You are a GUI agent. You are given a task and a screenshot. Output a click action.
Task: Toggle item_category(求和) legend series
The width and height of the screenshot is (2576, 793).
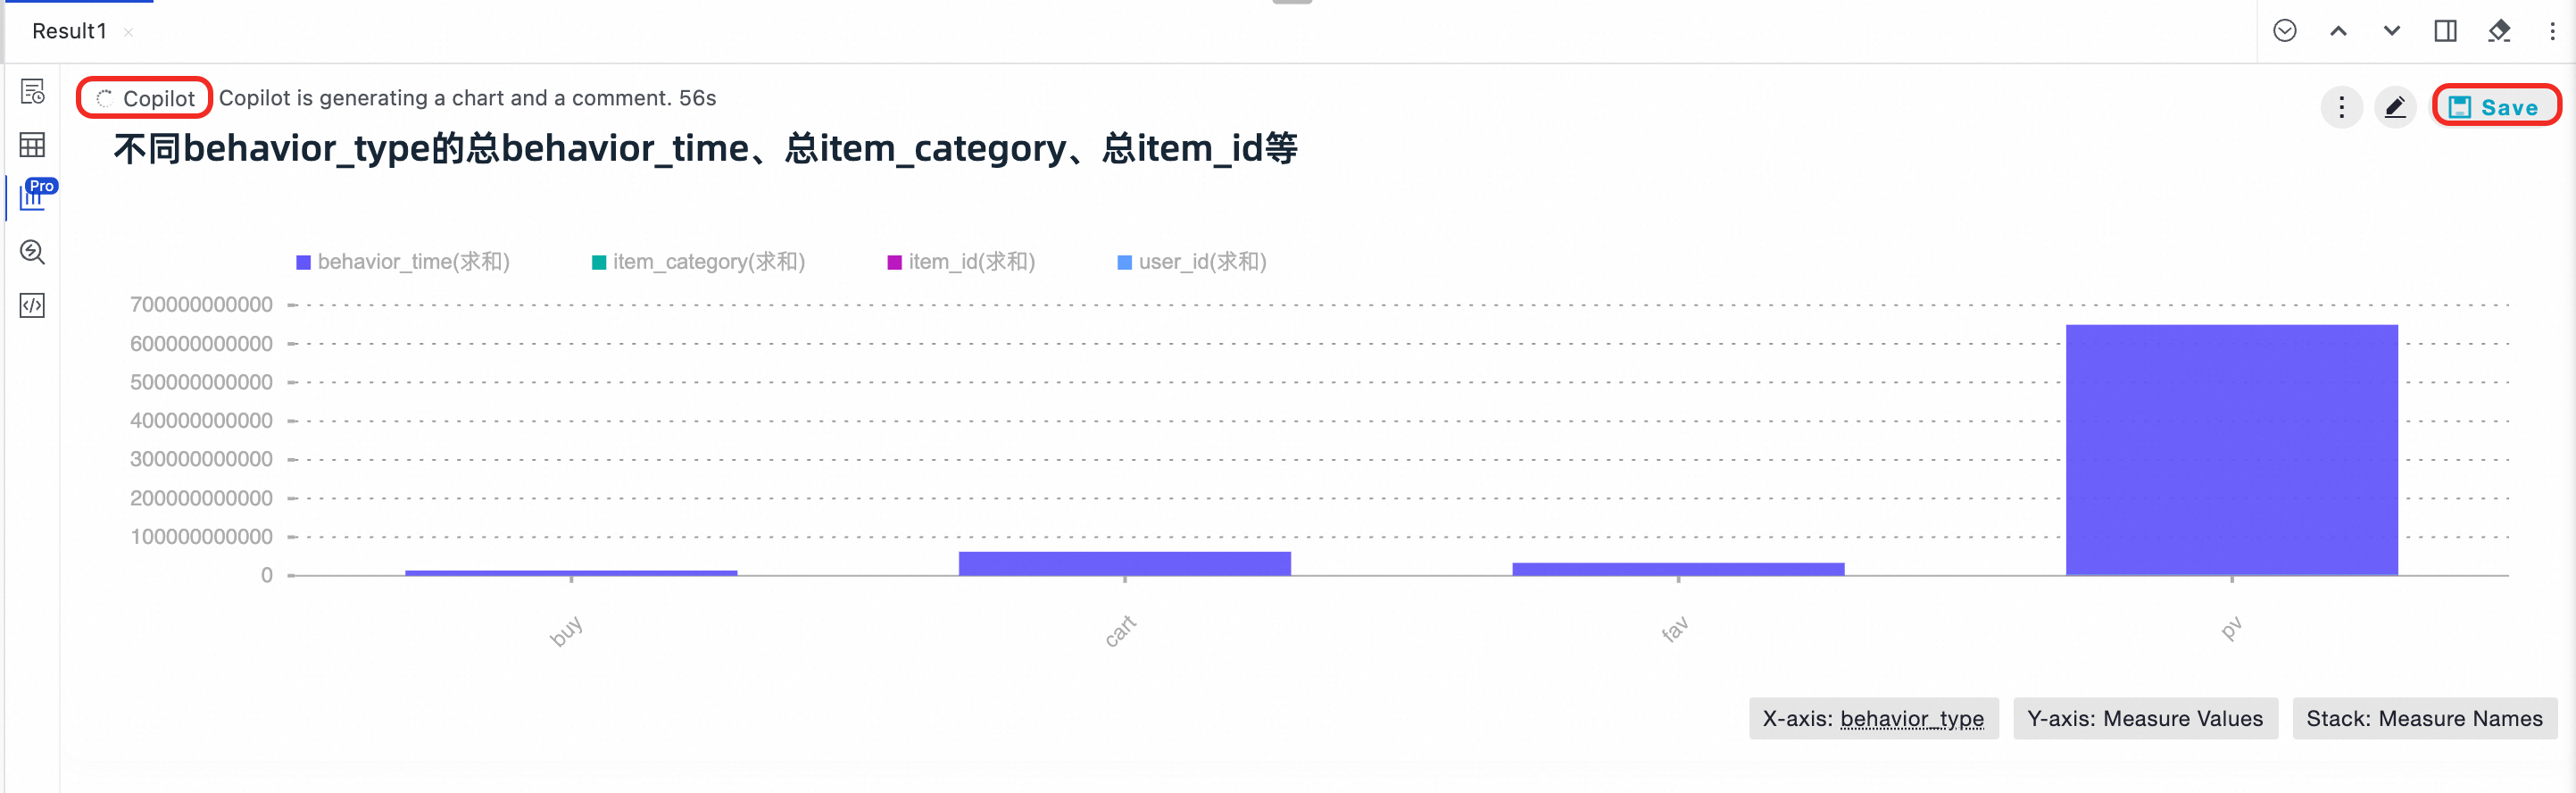(698, 262)
